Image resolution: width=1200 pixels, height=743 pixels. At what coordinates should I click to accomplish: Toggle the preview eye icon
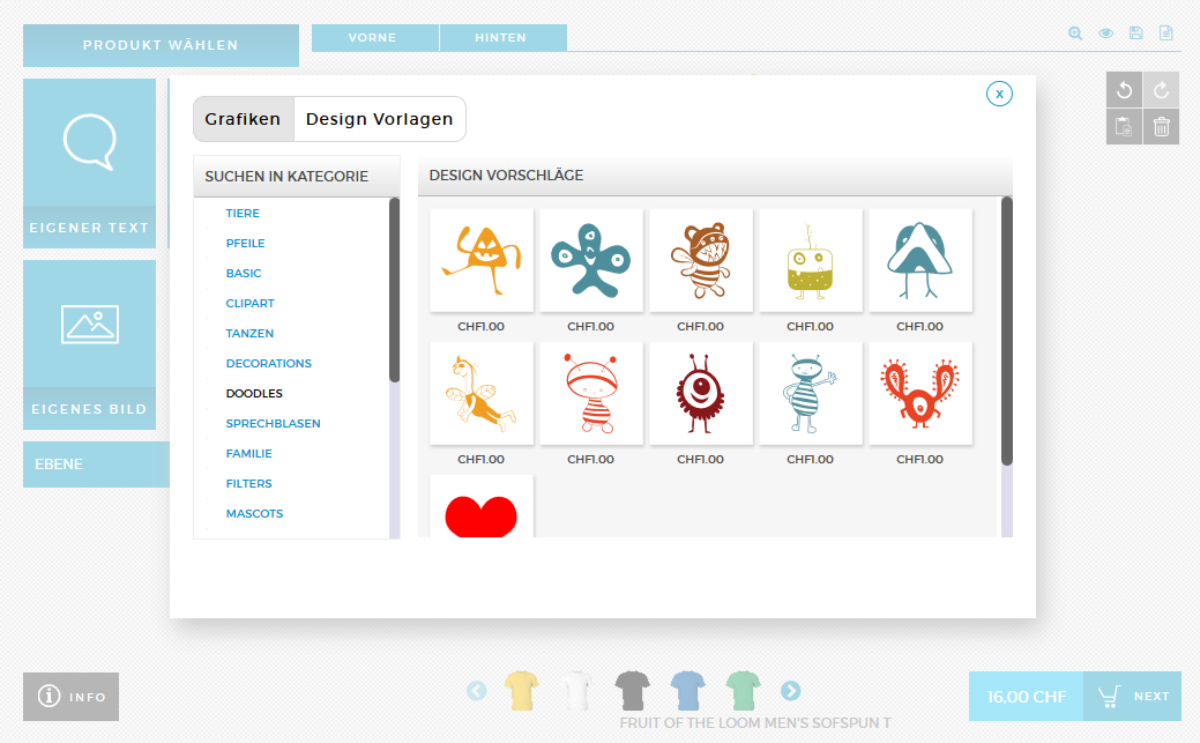pyautogui.click(x=1106, y=33)
